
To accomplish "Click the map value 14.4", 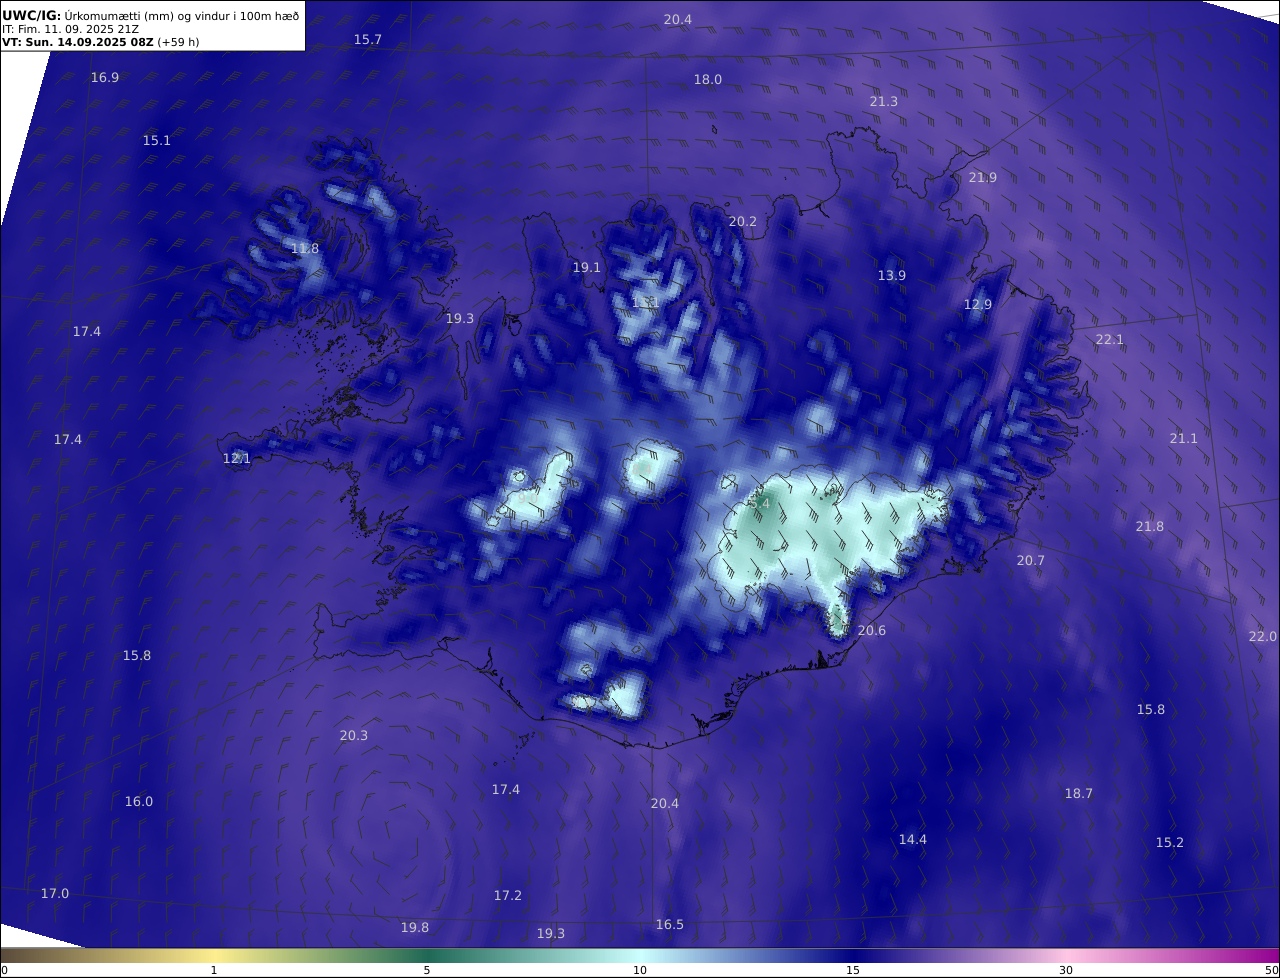I will tap(913, 839).
